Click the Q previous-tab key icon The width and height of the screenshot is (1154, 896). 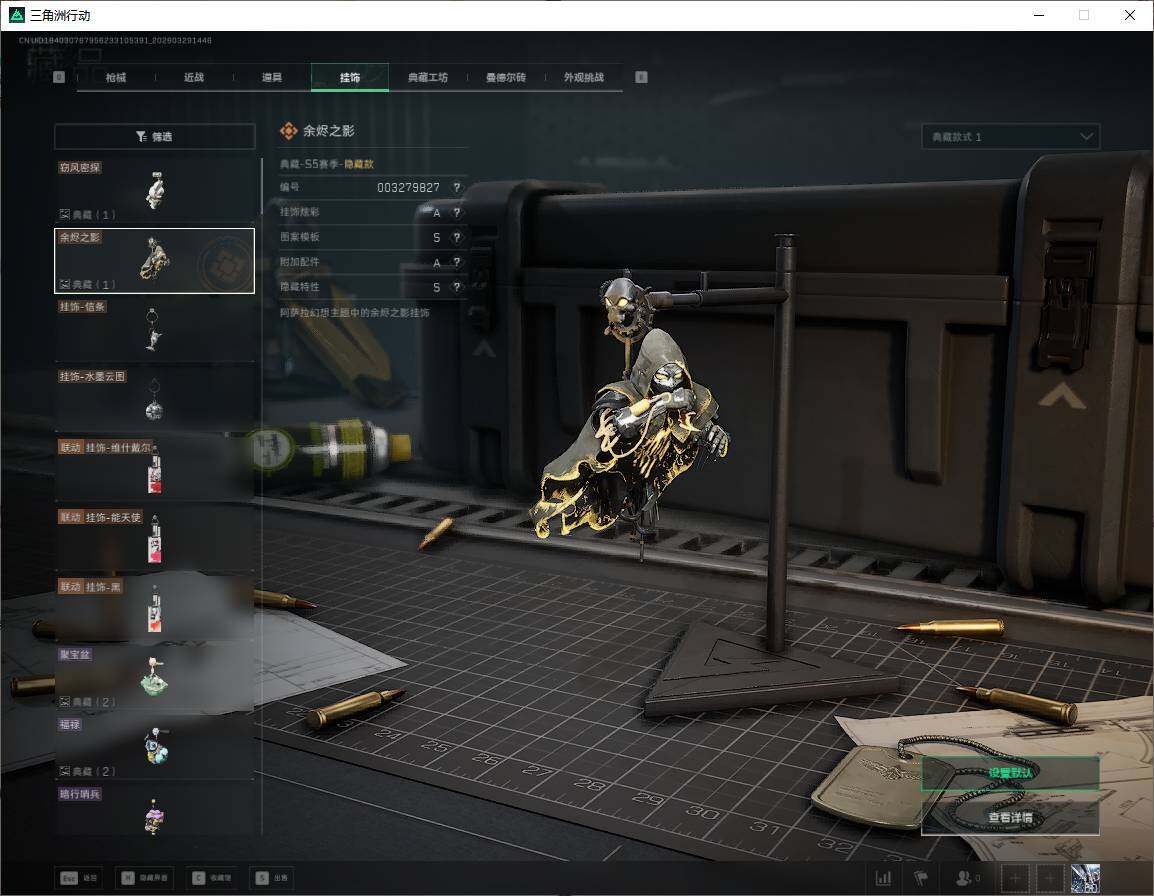pyautogui.click(x=59, y=77)
